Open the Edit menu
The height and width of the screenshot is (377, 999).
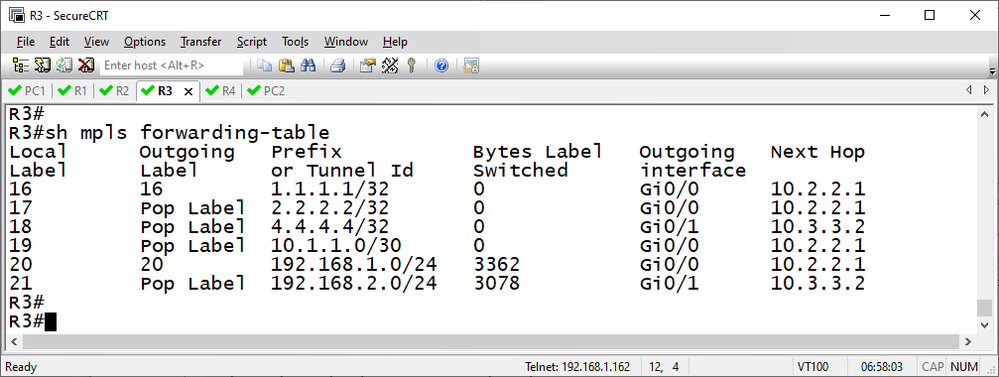pyautogui.click(x=59, y=42)
